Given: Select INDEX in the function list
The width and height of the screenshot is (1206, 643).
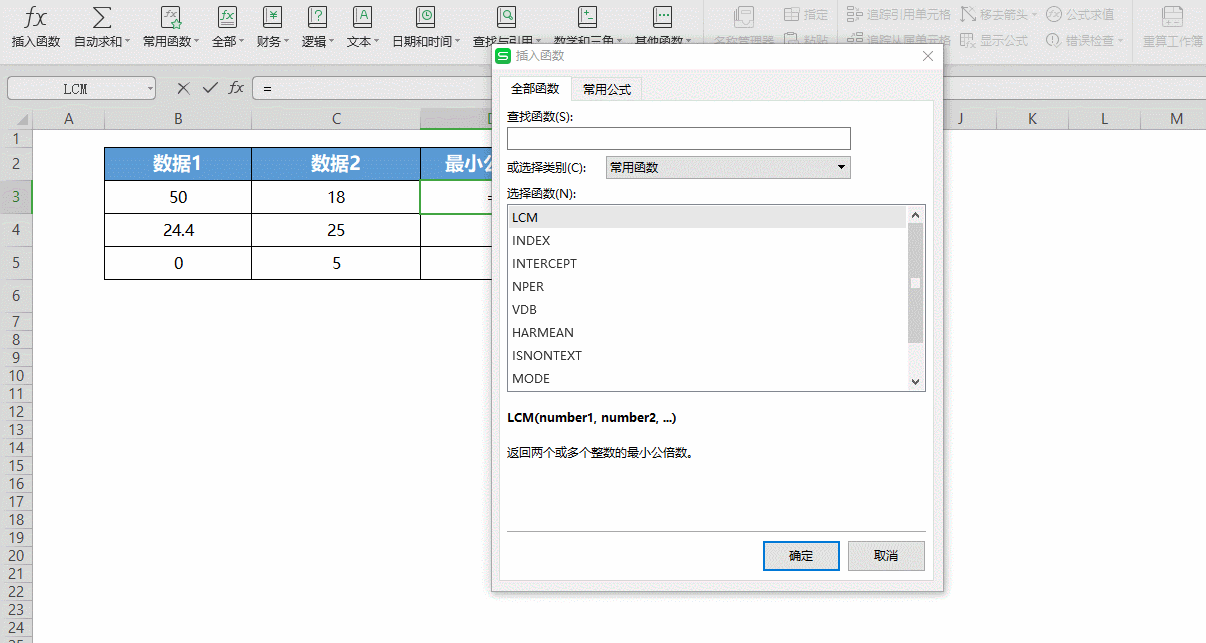Looking at the screenshot, I should point(706,240).
